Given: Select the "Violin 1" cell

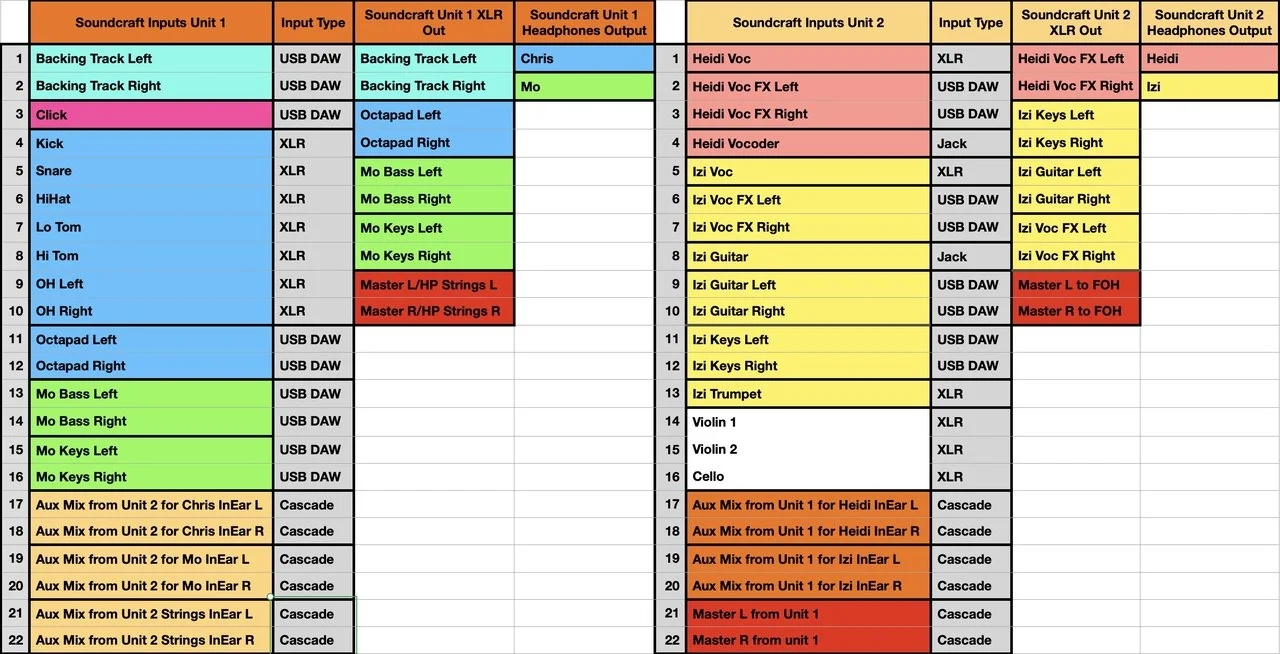Looking at the screenshot, I should coord(808,422).
